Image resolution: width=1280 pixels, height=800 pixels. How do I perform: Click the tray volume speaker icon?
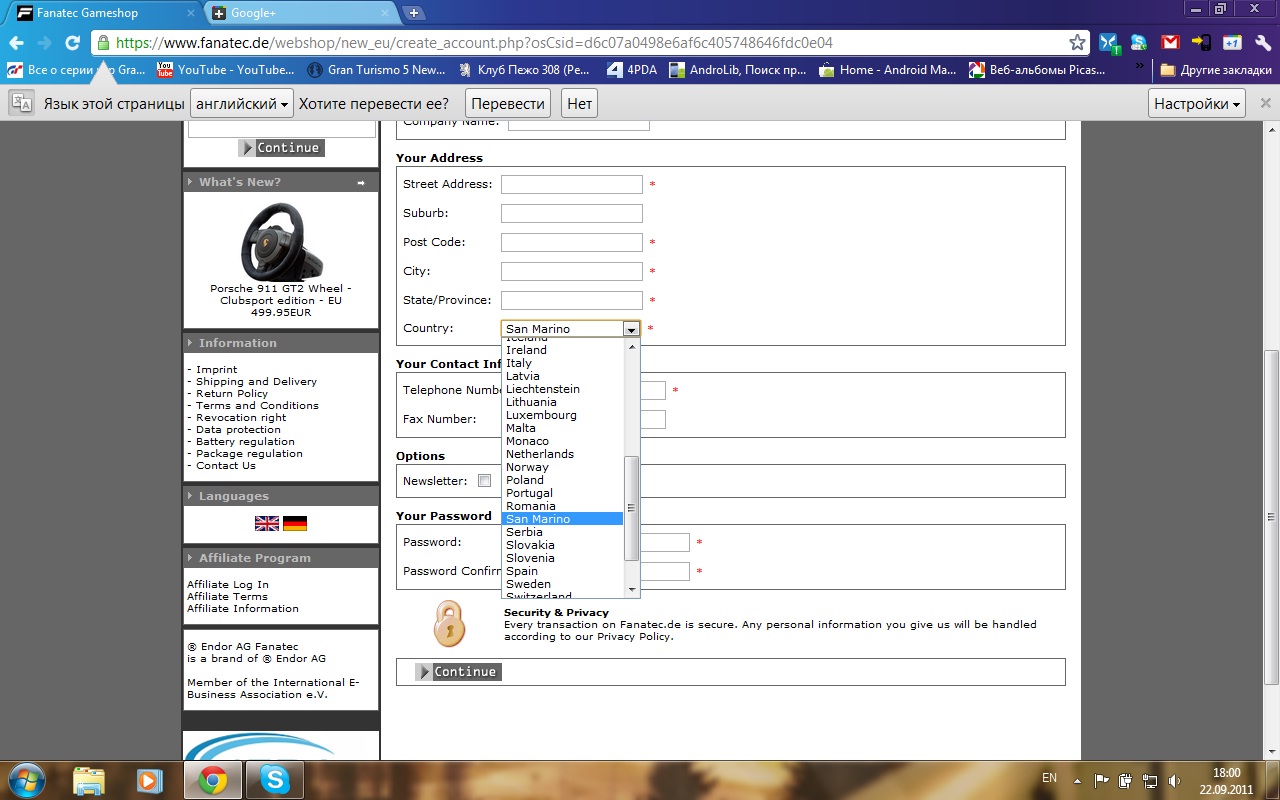(1175, 780)
